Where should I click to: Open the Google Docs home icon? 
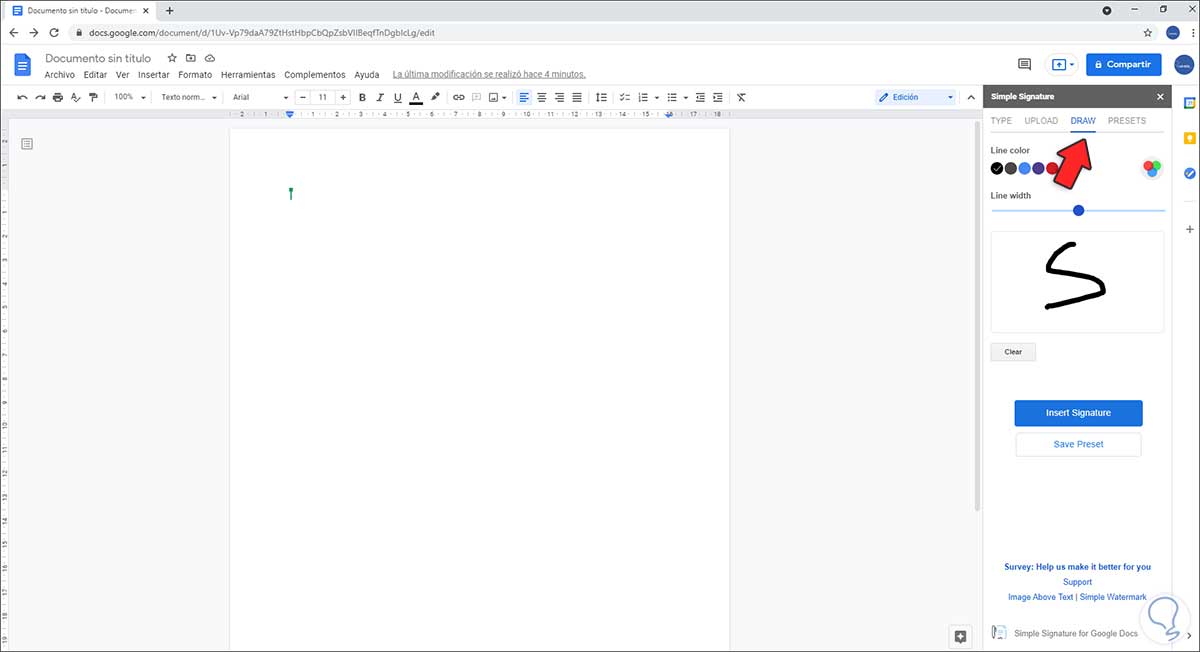coord(23,65)
